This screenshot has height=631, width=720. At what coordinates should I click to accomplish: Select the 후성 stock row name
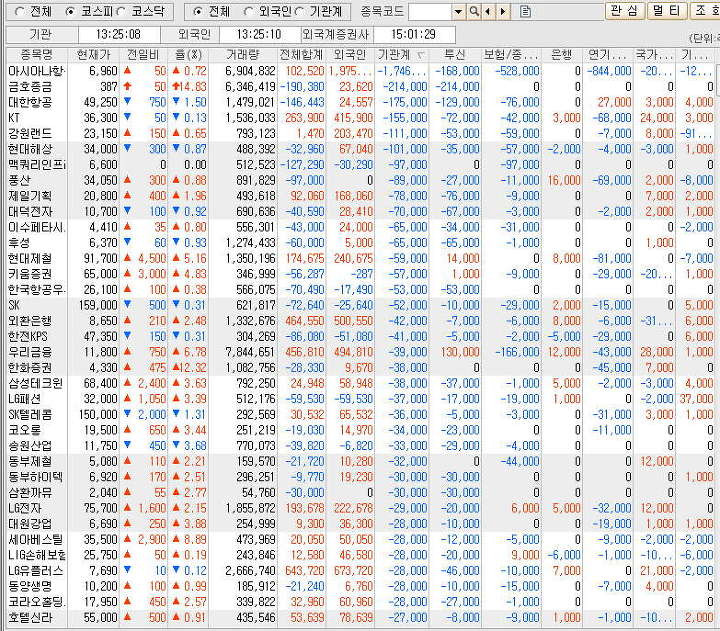click(x=19, y=243)
